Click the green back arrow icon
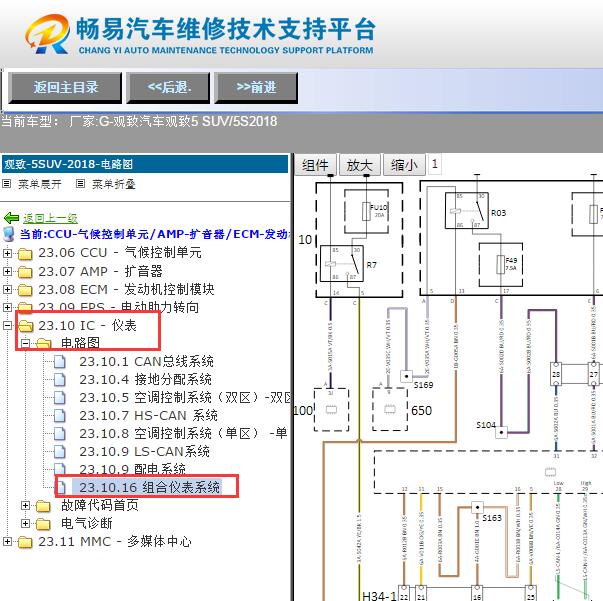The image size is (603, 601). pos(11,218)
